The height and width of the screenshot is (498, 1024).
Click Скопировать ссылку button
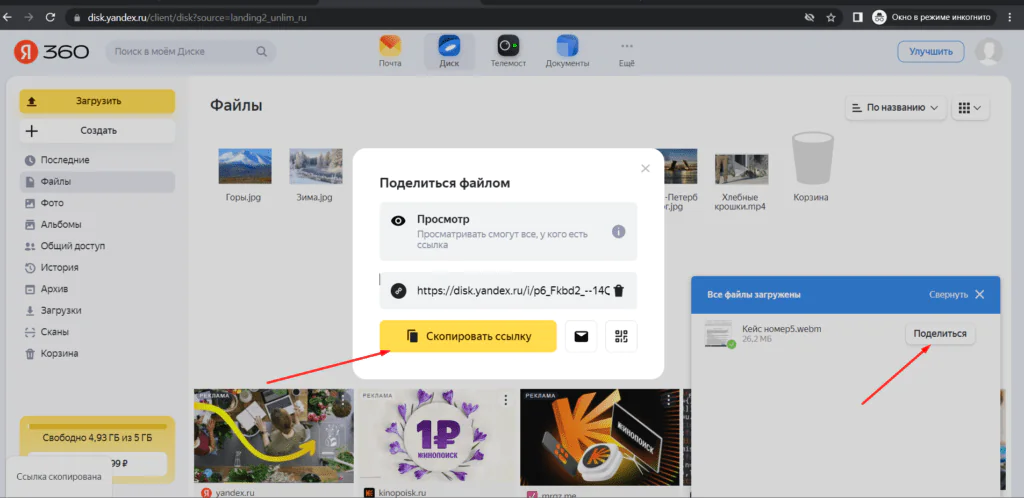468,336
